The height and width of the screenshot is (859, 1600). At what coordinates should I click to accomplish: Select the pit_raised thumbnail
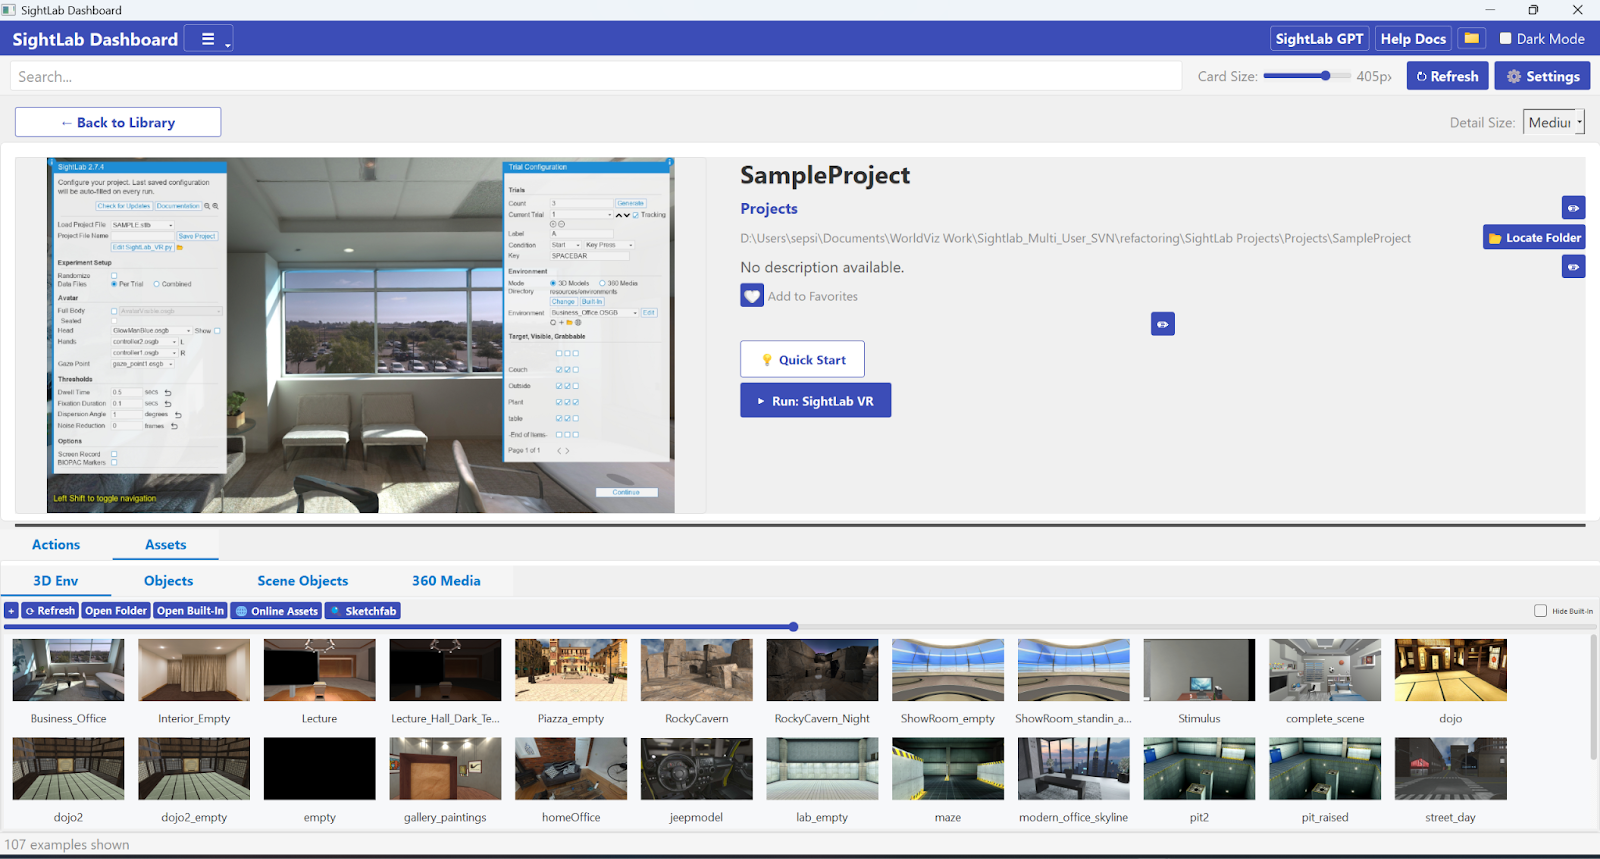tap(1325, 769)
